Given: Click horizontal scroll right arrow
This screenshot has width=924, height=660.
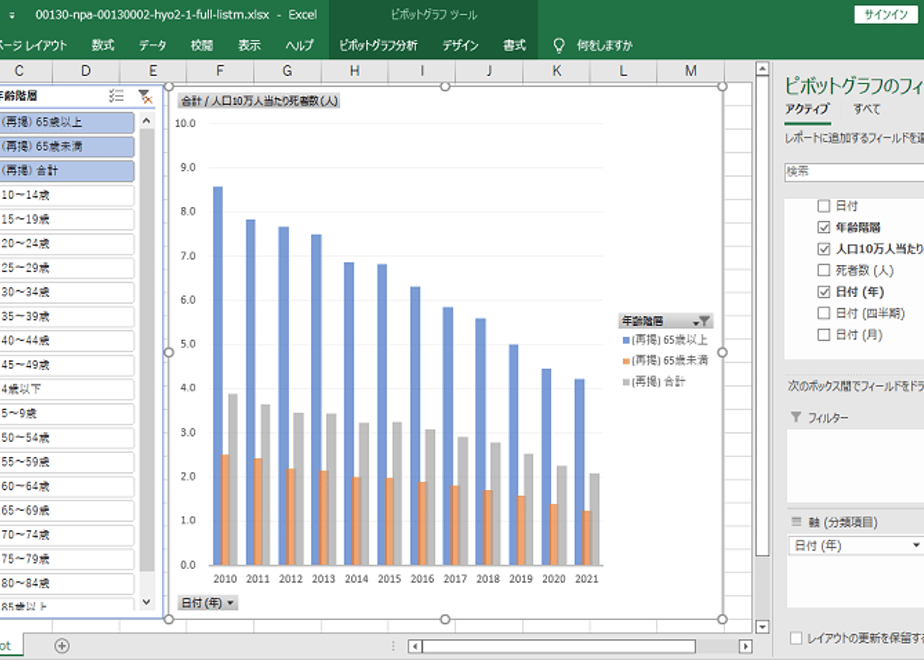Looking at the screenshot, I should (745, 646).
